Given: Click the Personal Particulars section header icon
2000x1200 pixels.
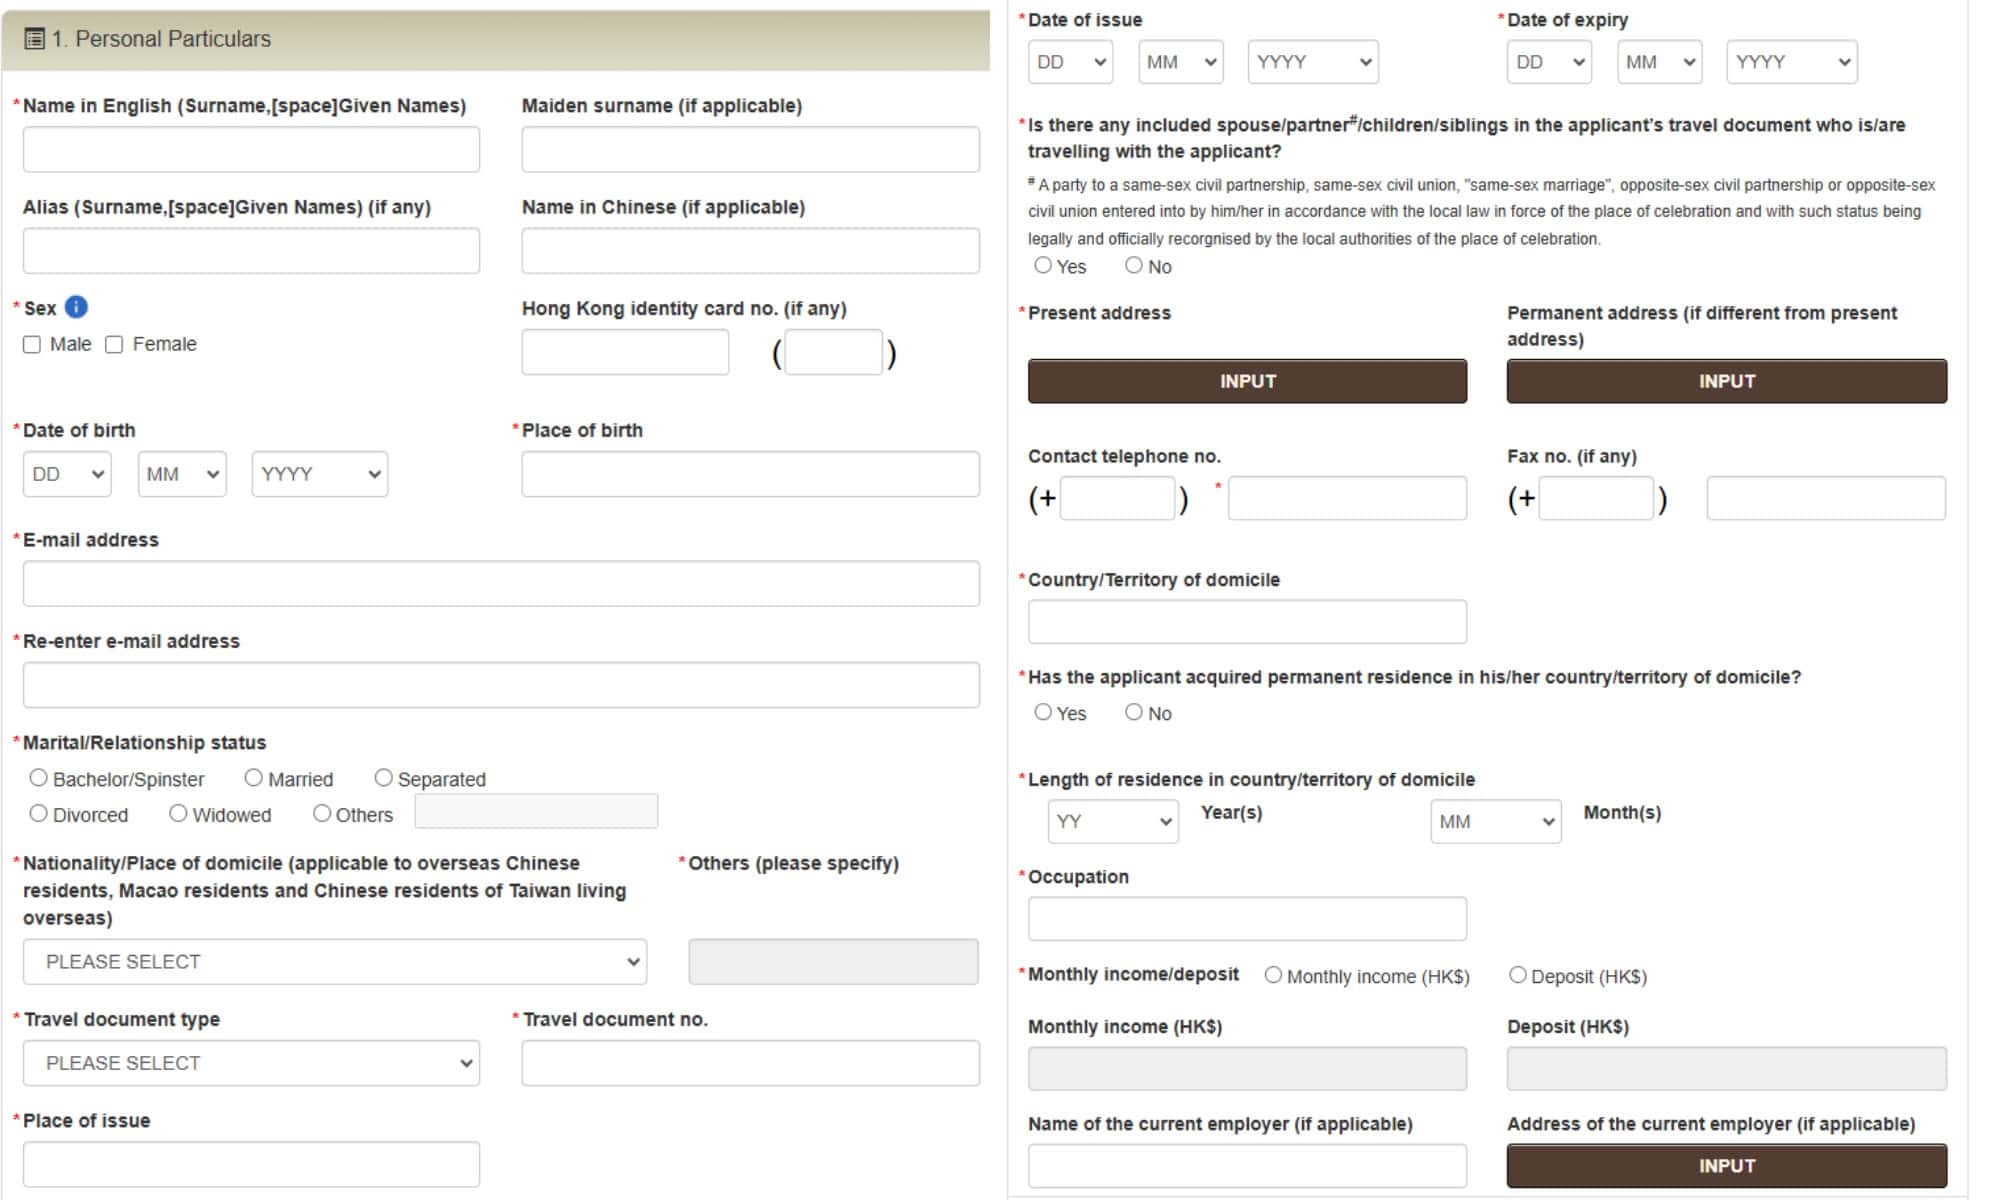Looking at the screenshot, I should point(34,39).
